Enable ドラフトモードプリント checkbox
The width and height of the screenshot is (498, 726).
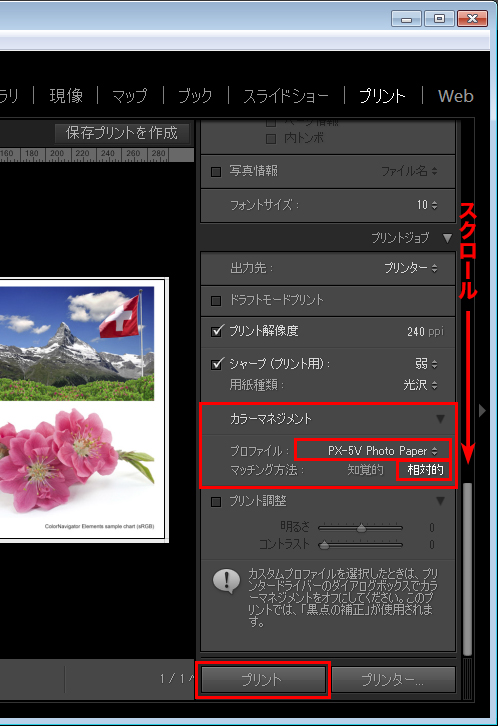216,301
